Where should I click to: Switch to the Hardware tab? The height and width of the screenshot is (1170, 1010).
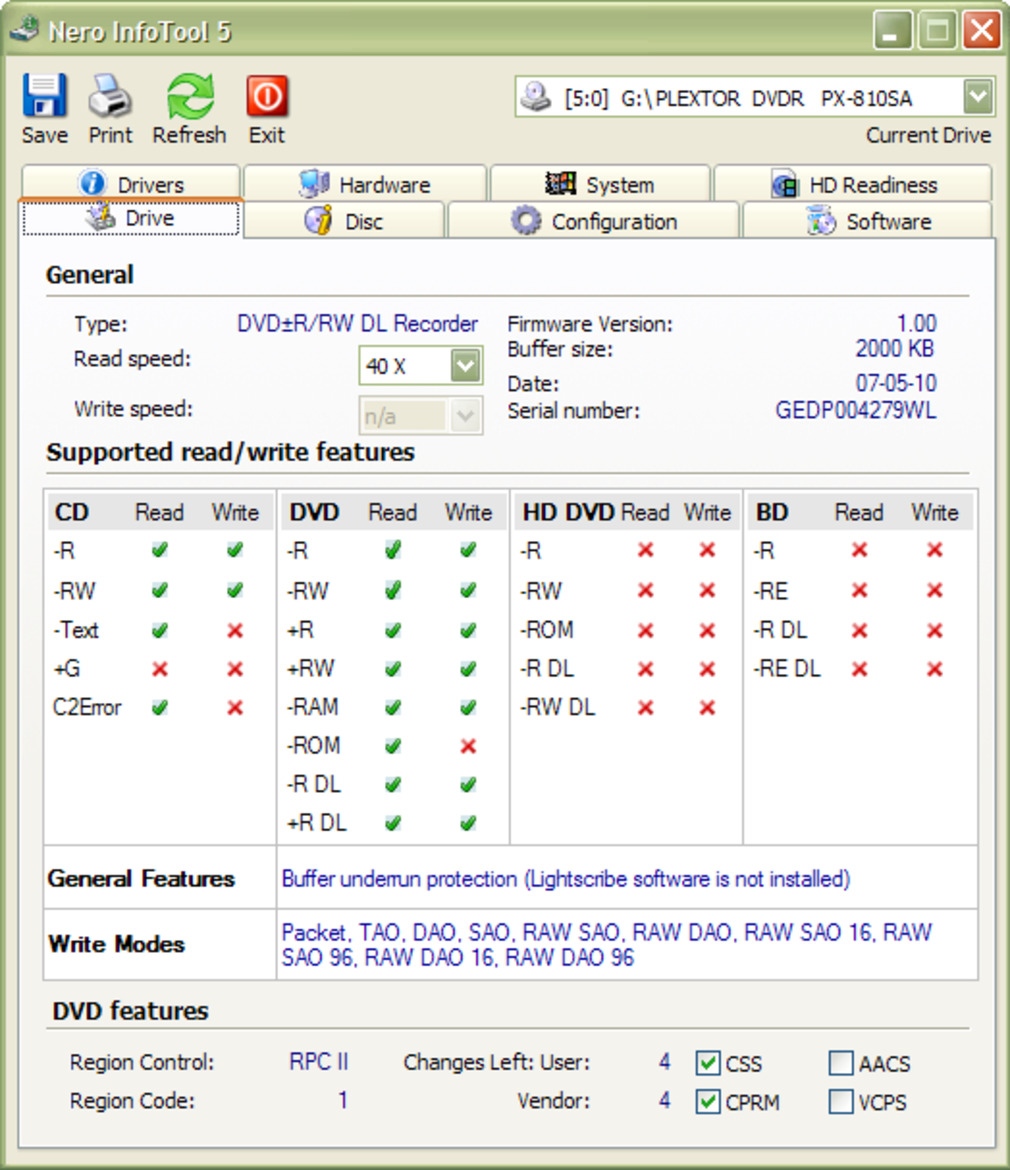(x=365, y=184)
